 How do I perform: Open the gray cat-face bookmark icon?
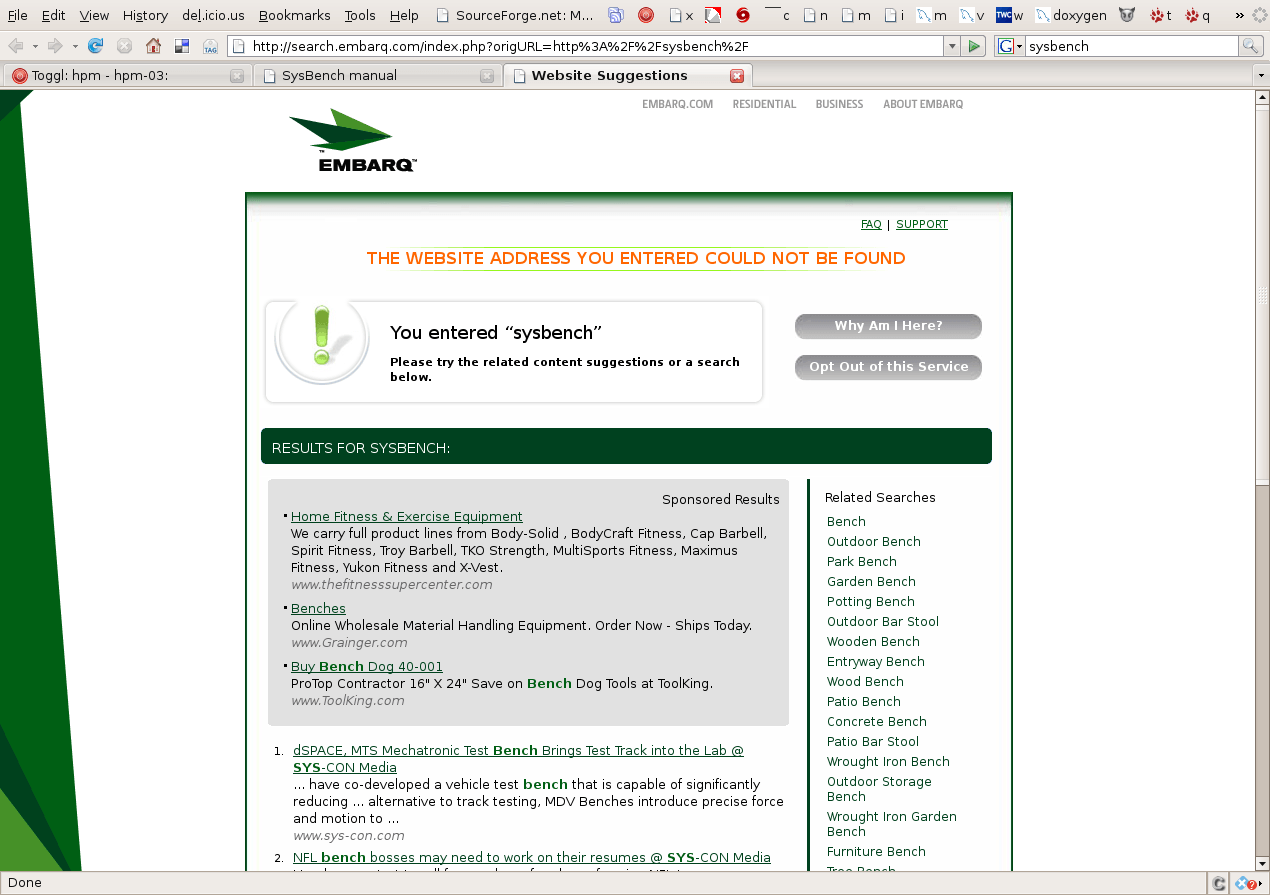(x=1127, y=15)
